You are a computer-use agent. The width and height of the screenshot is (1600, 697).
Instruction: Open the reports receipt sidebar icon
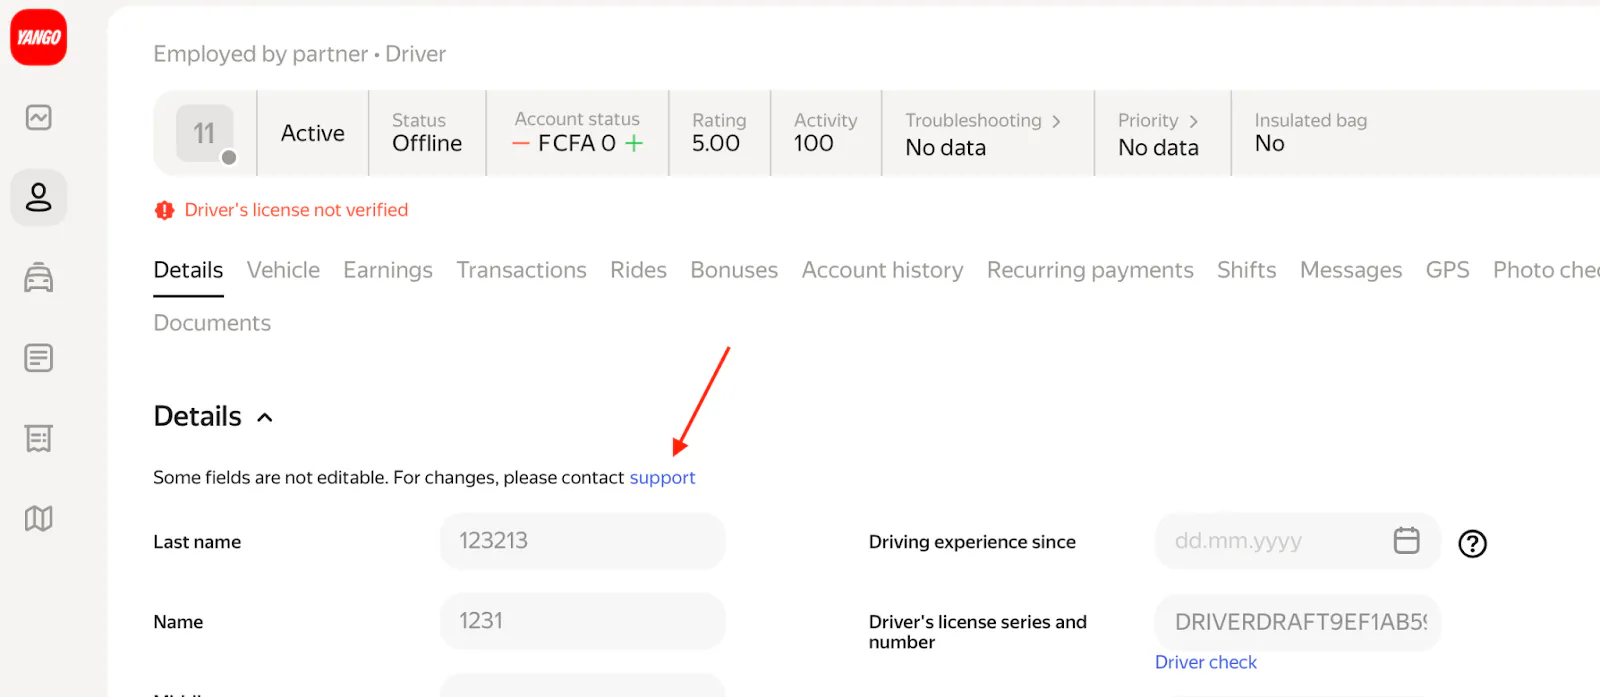coord(39,438)
